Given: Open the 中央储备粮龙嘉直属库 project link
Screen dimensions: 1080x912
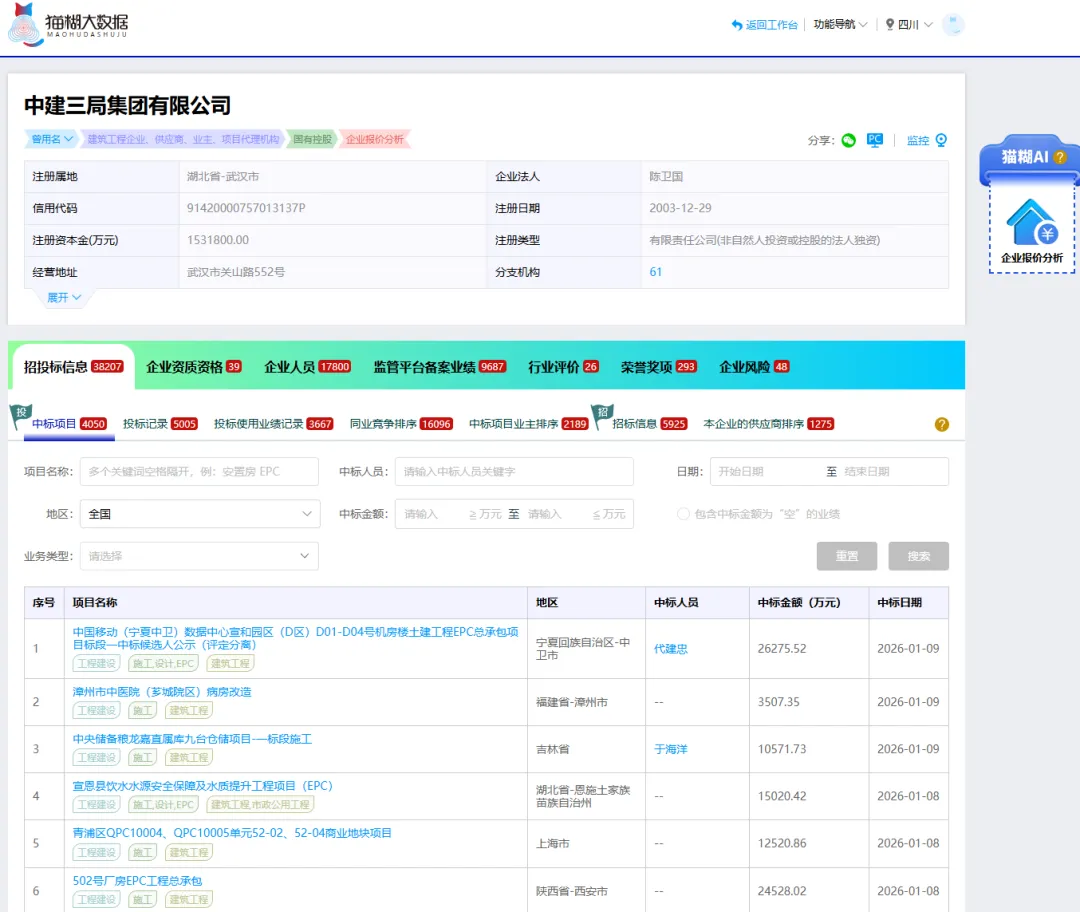Looking at the screenshot, I should coord(192,738).
